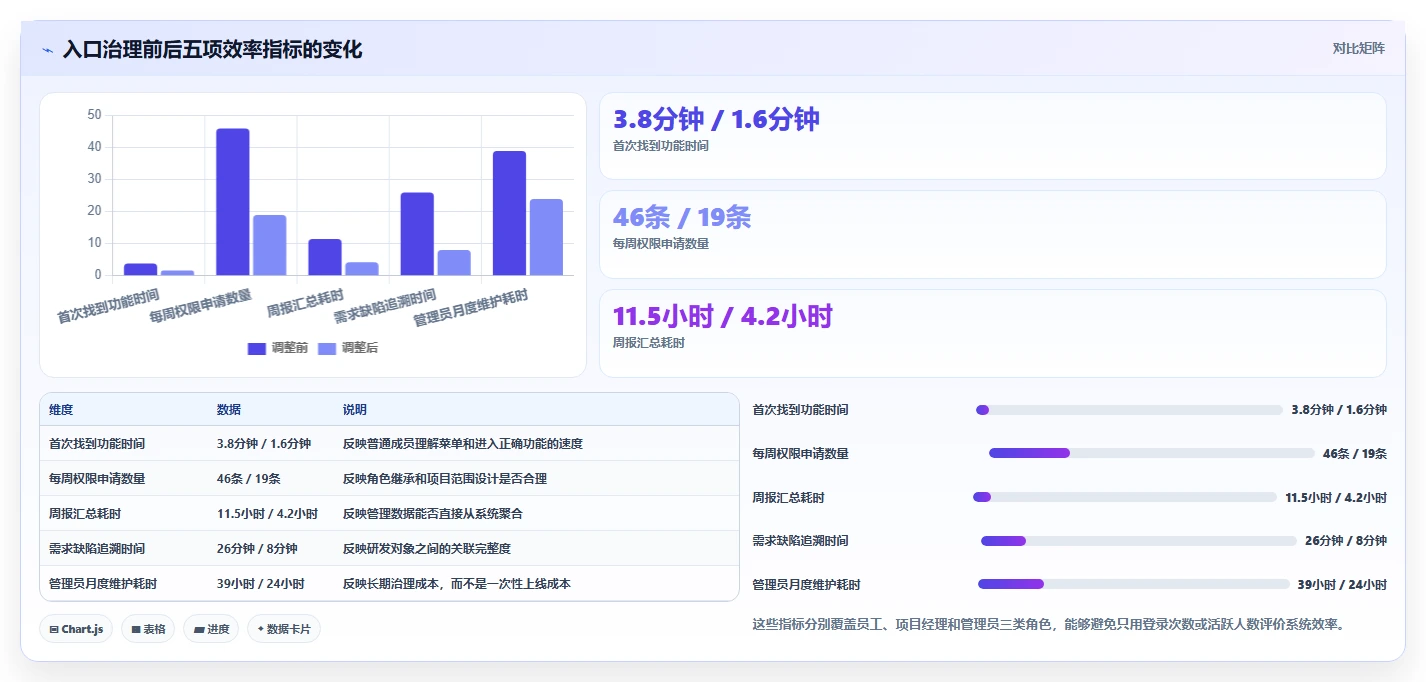Click table cell 26分钟 / 8分钟
Screen dimensions: 1426x682
click(x=257, y=549)
